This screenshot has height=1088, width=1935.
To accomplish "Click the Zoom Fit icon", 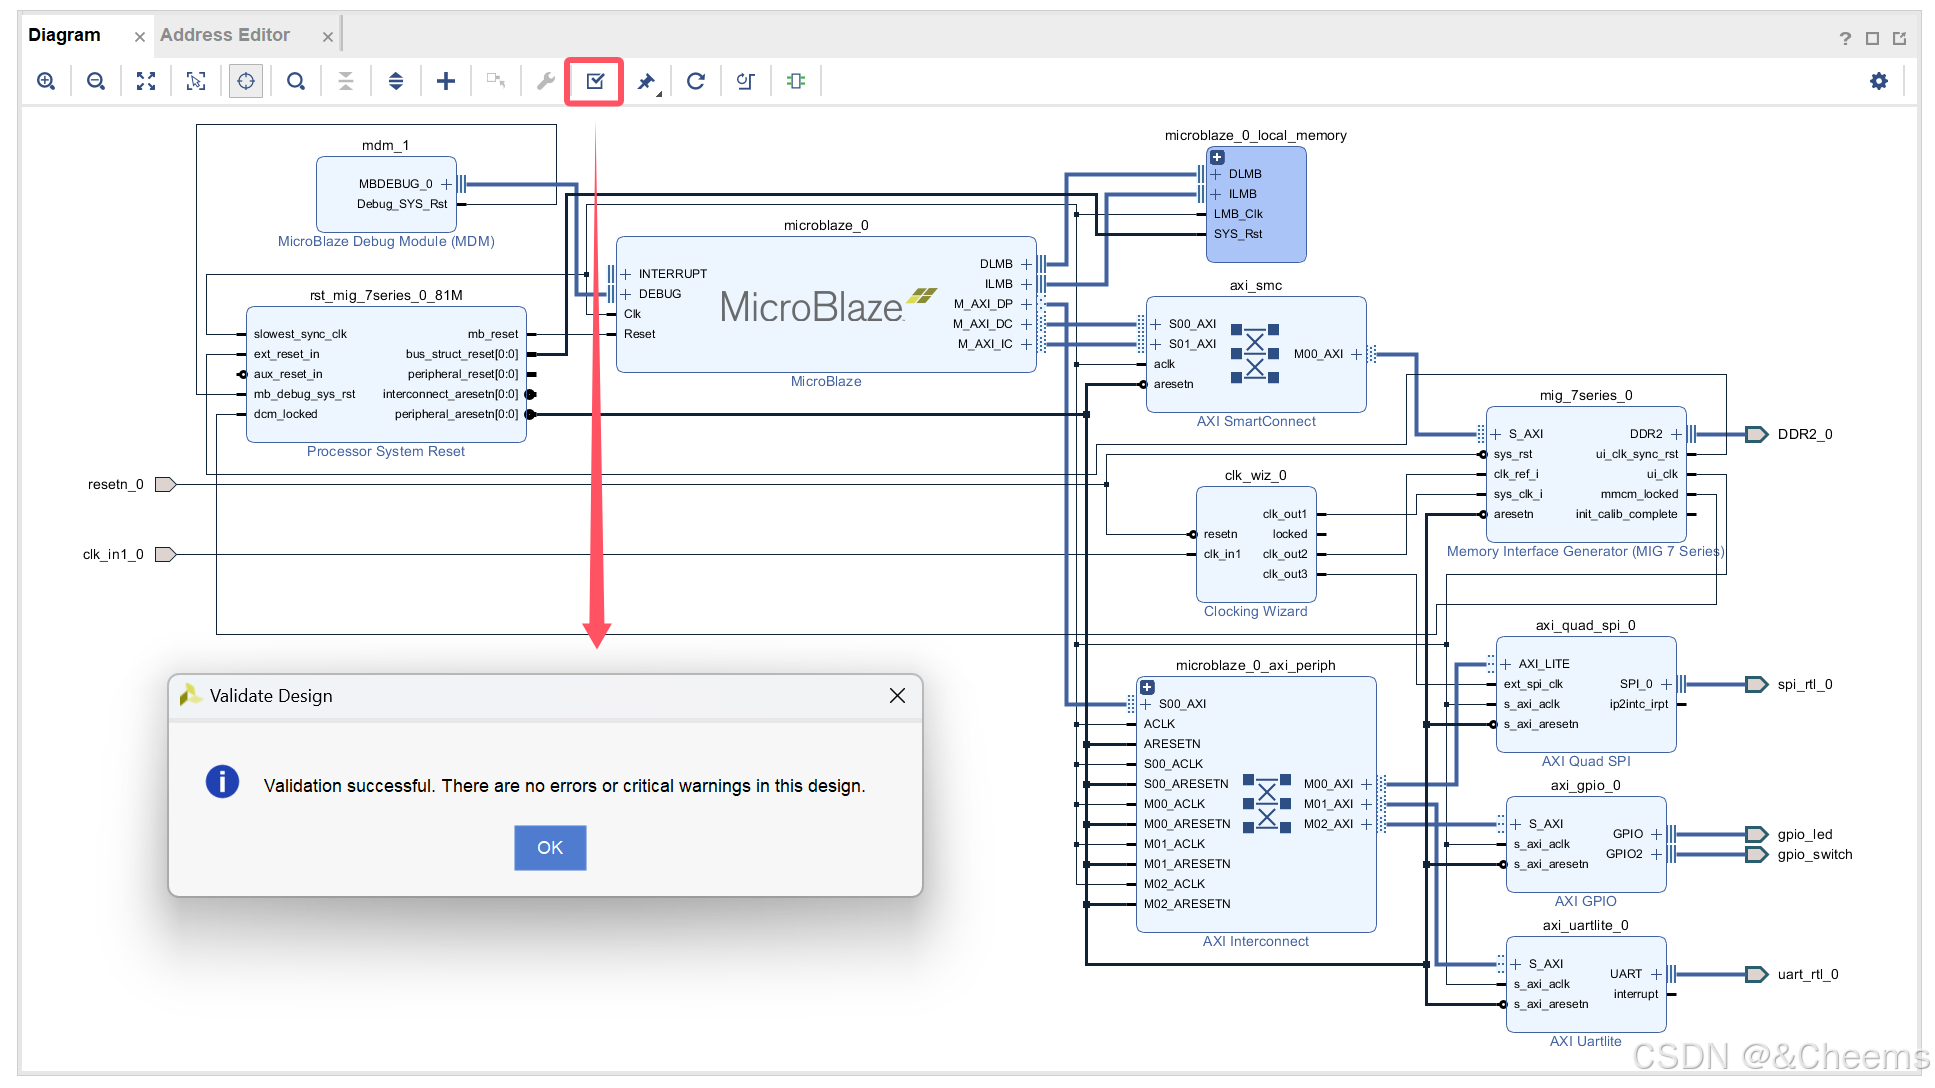I will (146, 81).
